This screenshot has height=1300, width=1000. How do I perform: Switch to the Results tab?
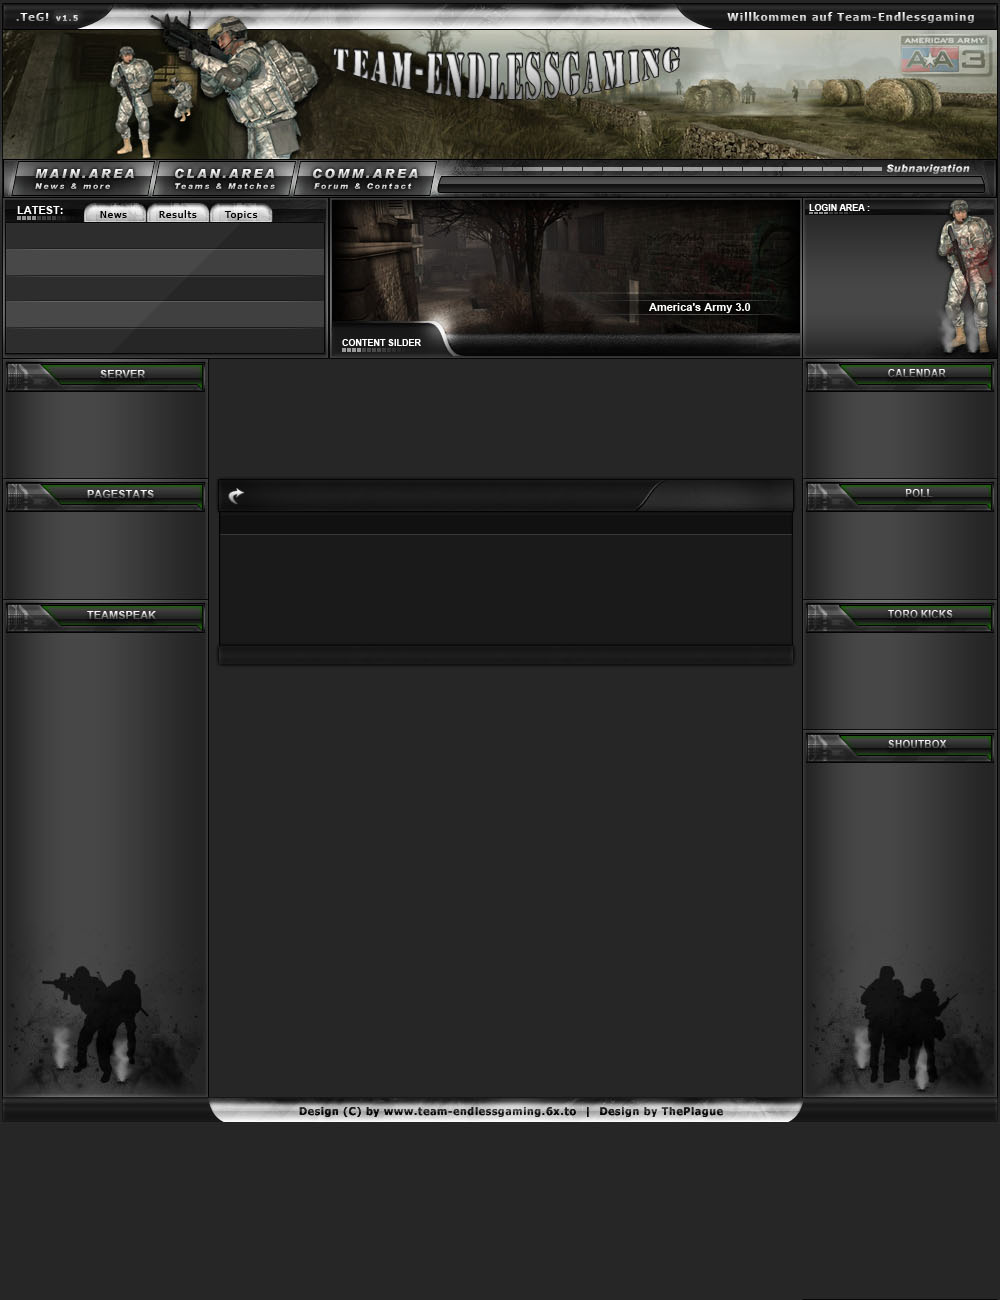click(177, 214)
